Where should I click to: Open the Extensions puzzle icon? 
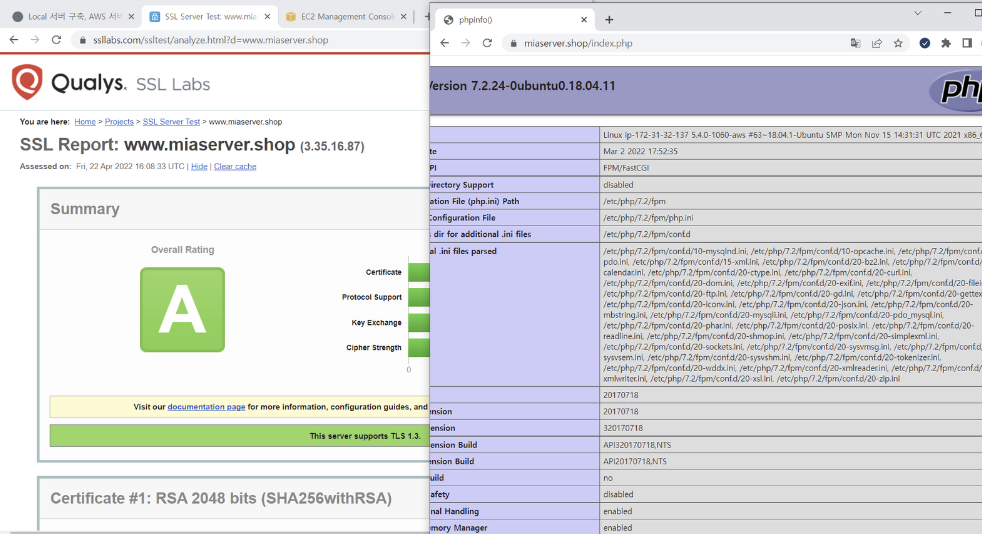click(946, 43)
